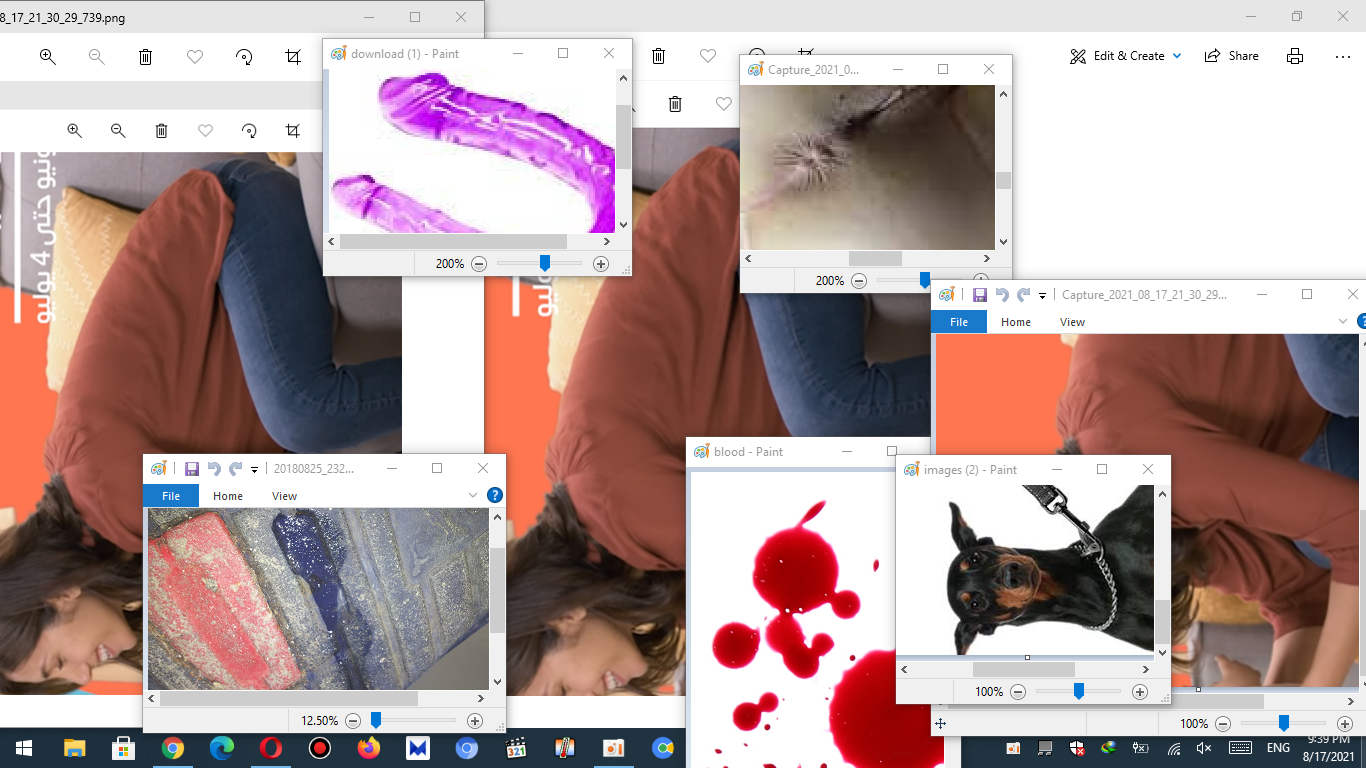Click zoom slider in 'download (1)' Paint window

[x=544, y=264]
